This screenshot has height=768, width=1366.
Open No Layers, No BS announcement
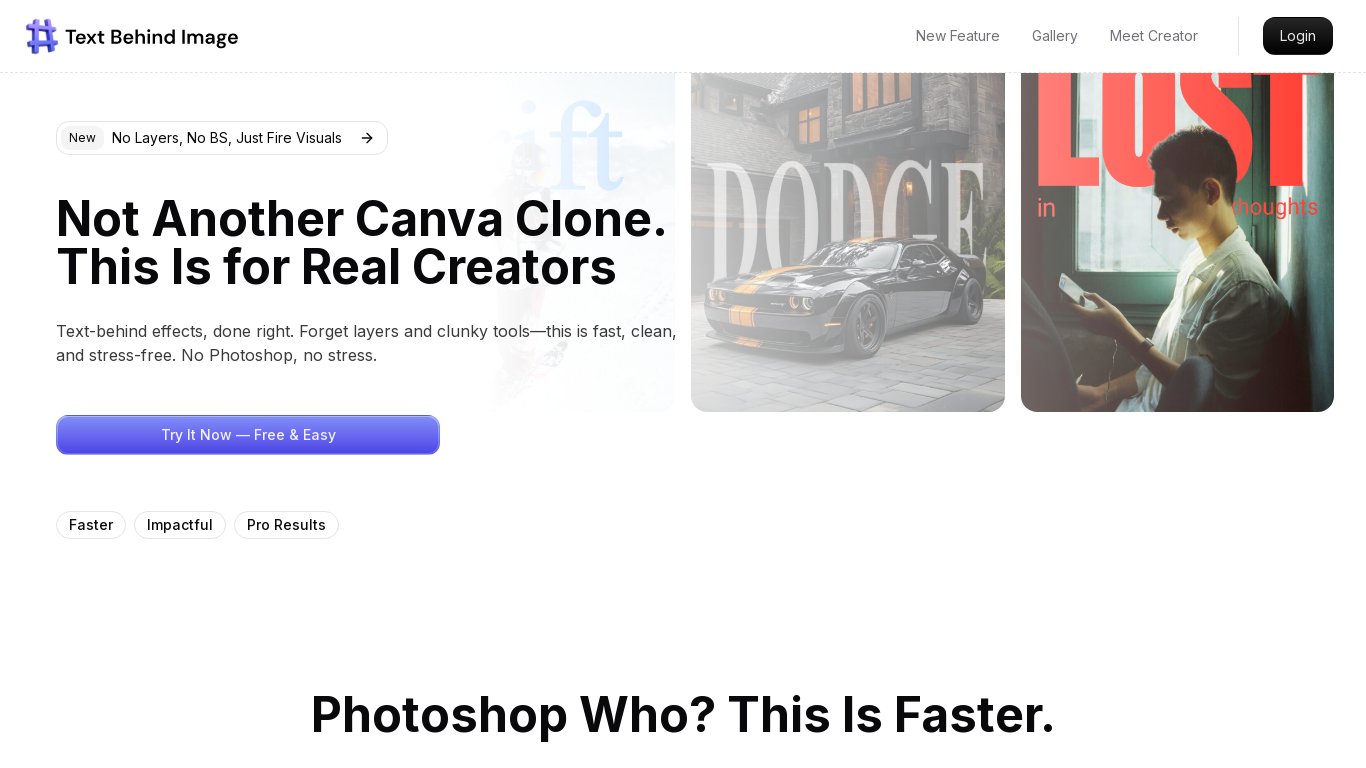click(222, 138)
